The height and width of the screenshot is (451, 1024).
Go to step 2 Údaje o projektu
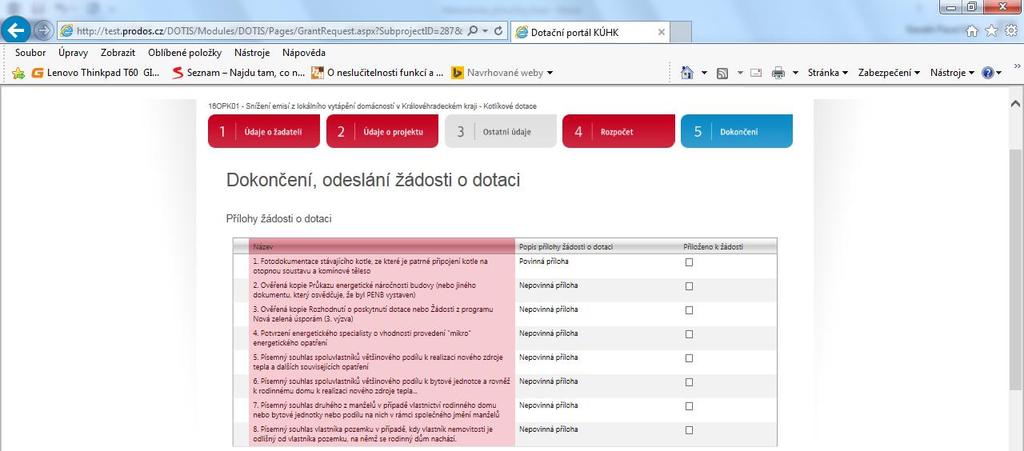pyautogui.click(x=382, y=131)
